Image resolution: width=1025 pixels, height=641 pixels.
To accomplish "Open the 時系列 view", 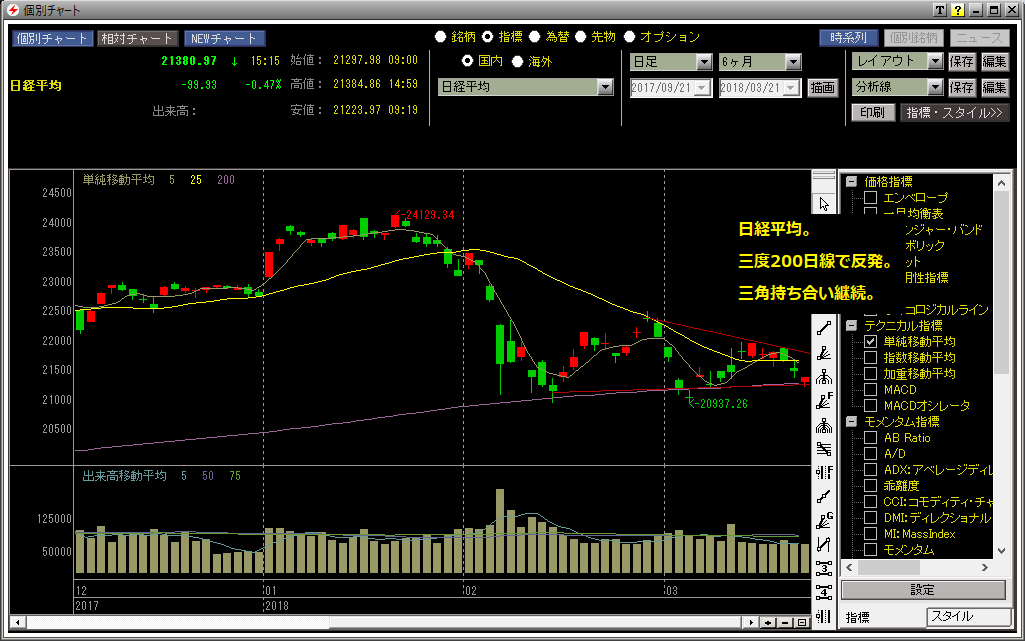I will (x=849, y=38).
